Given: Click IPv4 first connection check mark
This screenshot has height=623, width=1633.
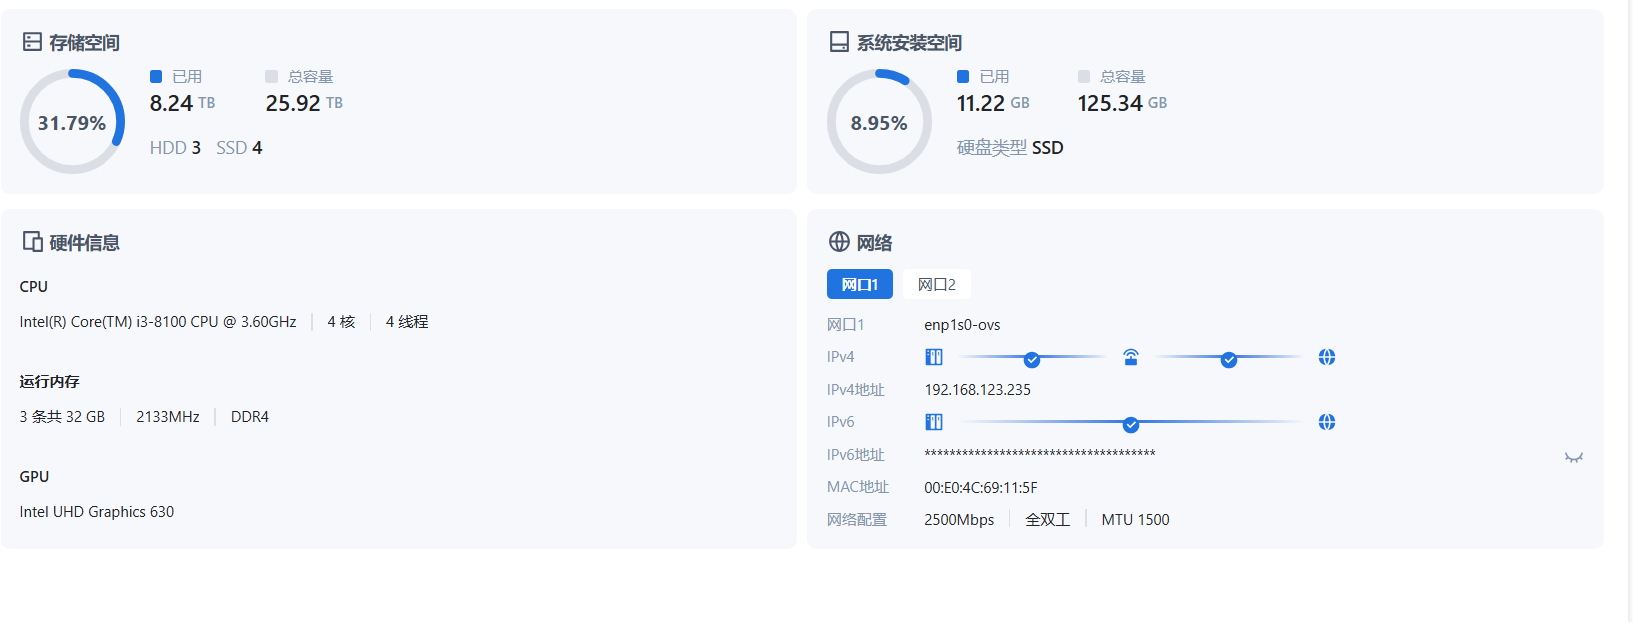Looking at the screenshot, I should coord(1032,360).
